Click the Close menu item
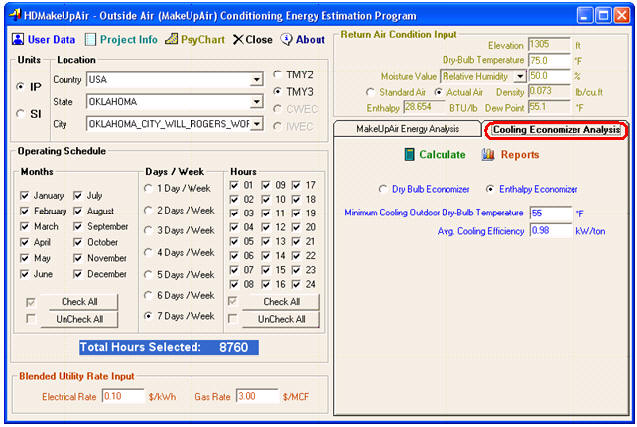 tap(259, 40)
